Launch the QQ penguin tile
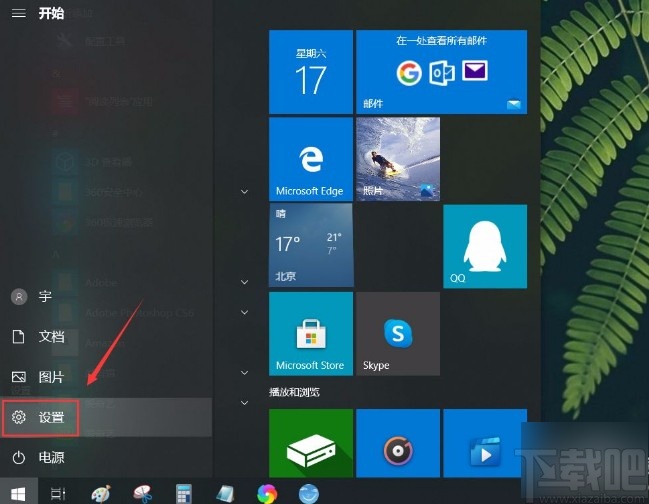Viewport: 649px width, 504px height. (x=485, y=246)
